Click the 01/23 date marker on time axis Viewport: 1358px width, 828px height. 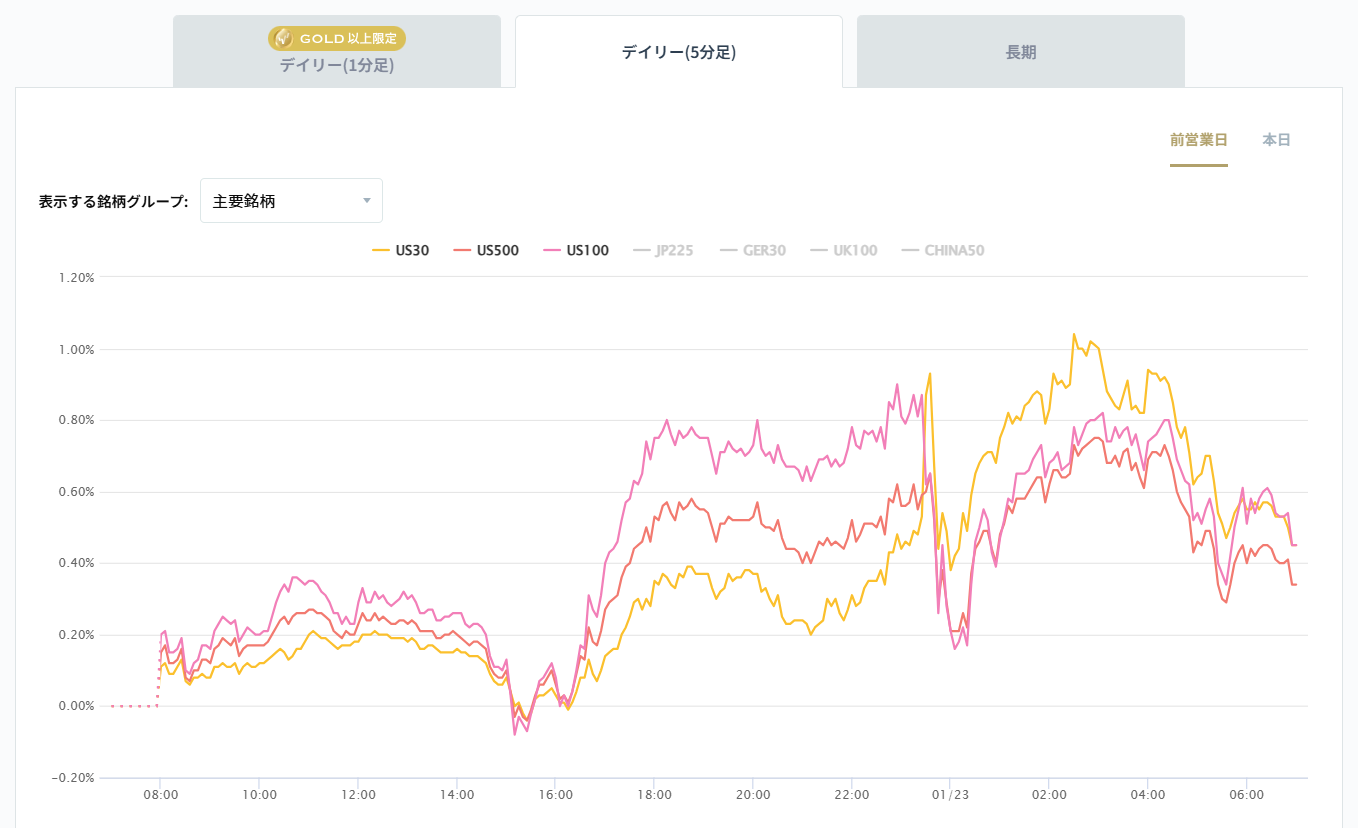pyautogui.click(x=949, y=796)
